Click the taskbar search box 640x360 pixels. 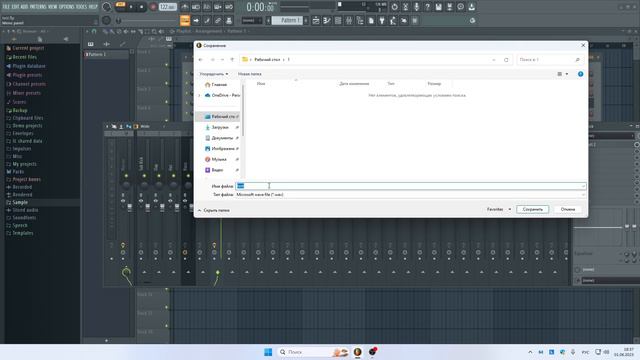(313, 352)
